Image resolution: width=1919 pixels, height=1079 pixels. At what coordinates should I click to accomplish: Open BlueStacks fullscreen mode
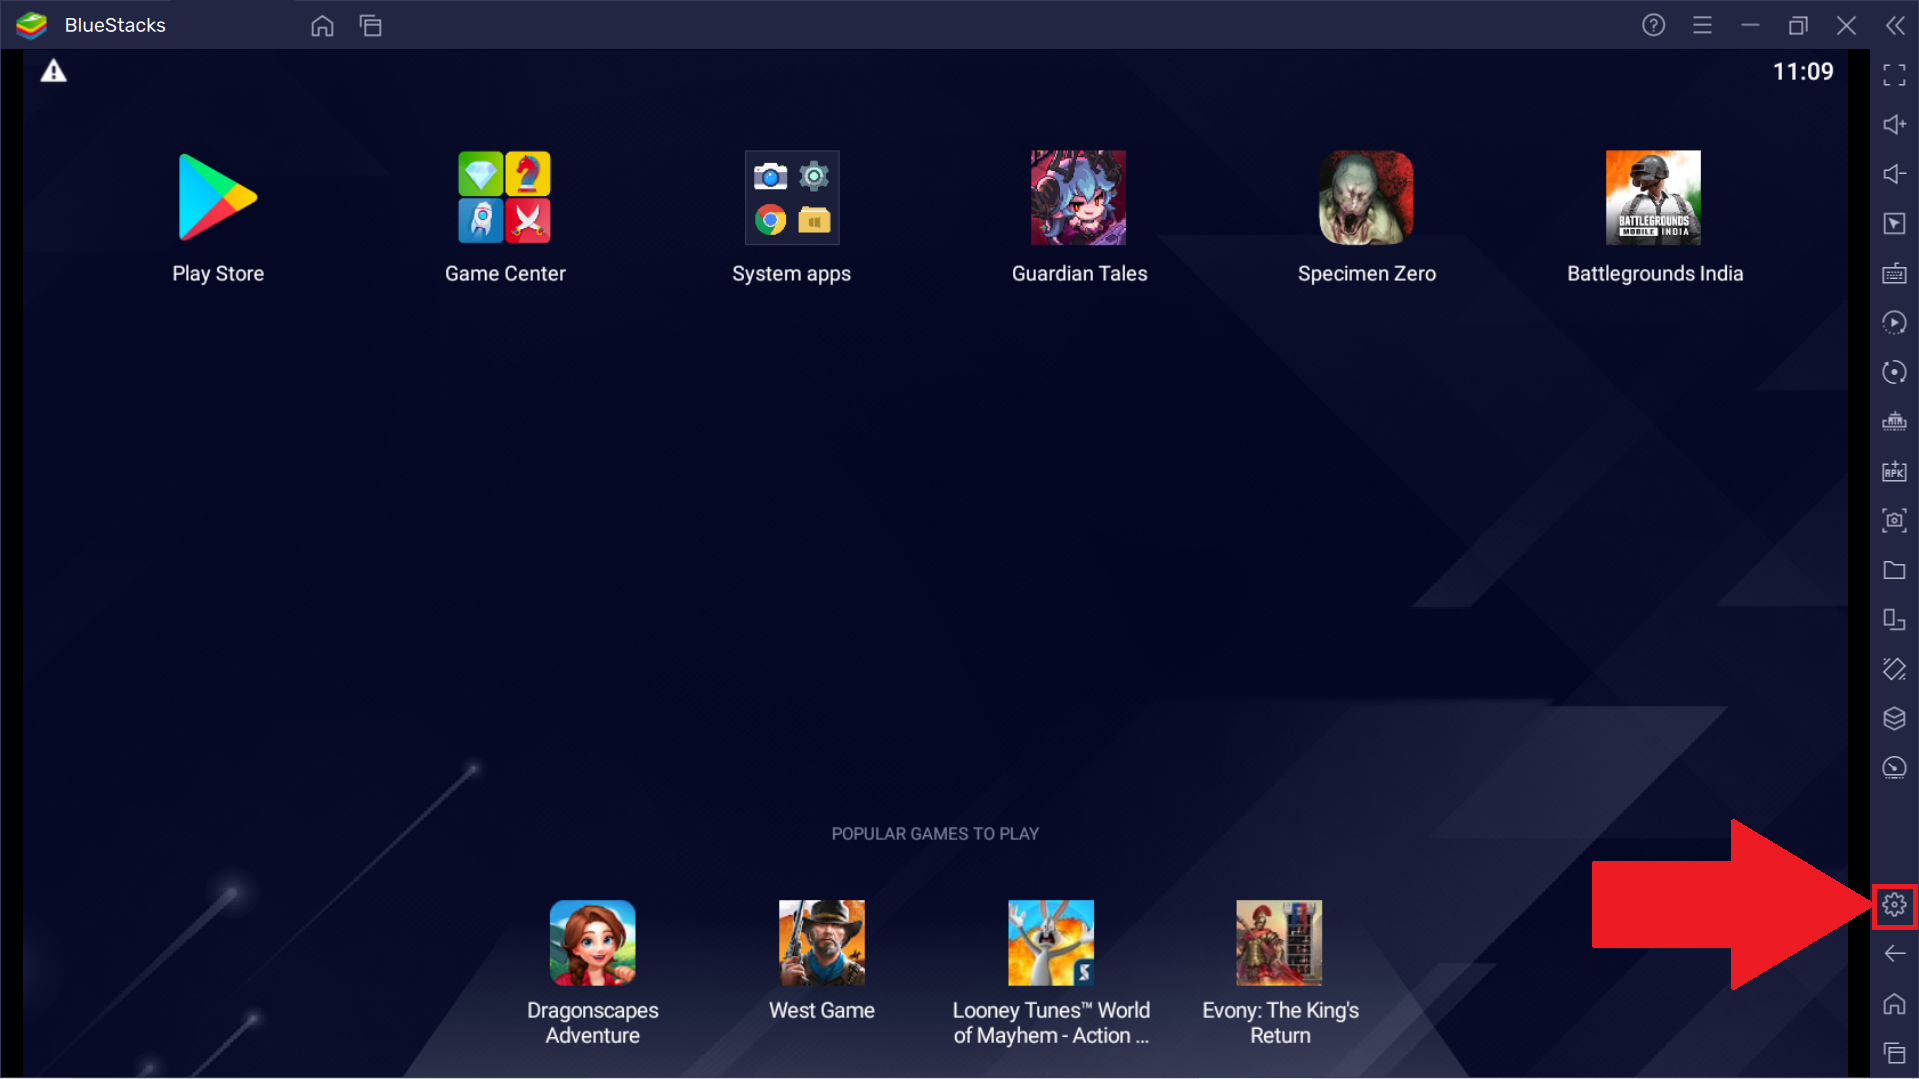pos(1894,75)
